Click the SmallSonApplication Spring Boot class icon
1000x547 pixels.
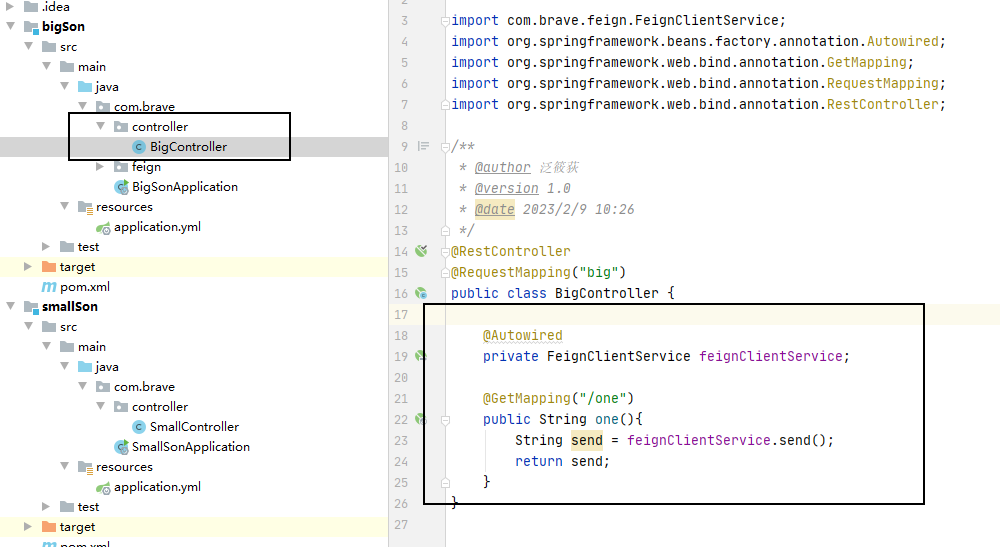pos(121,447)
